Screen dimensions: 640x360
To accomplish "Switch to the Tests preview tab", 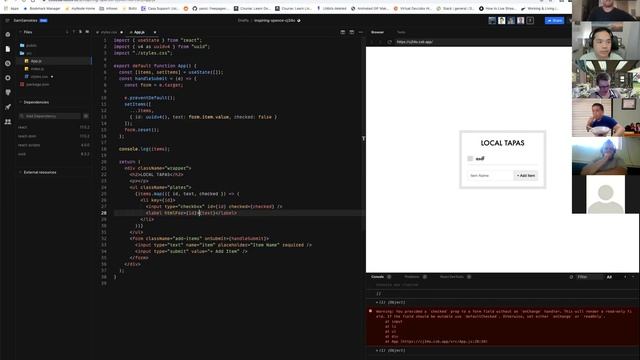I will (401, 32).
